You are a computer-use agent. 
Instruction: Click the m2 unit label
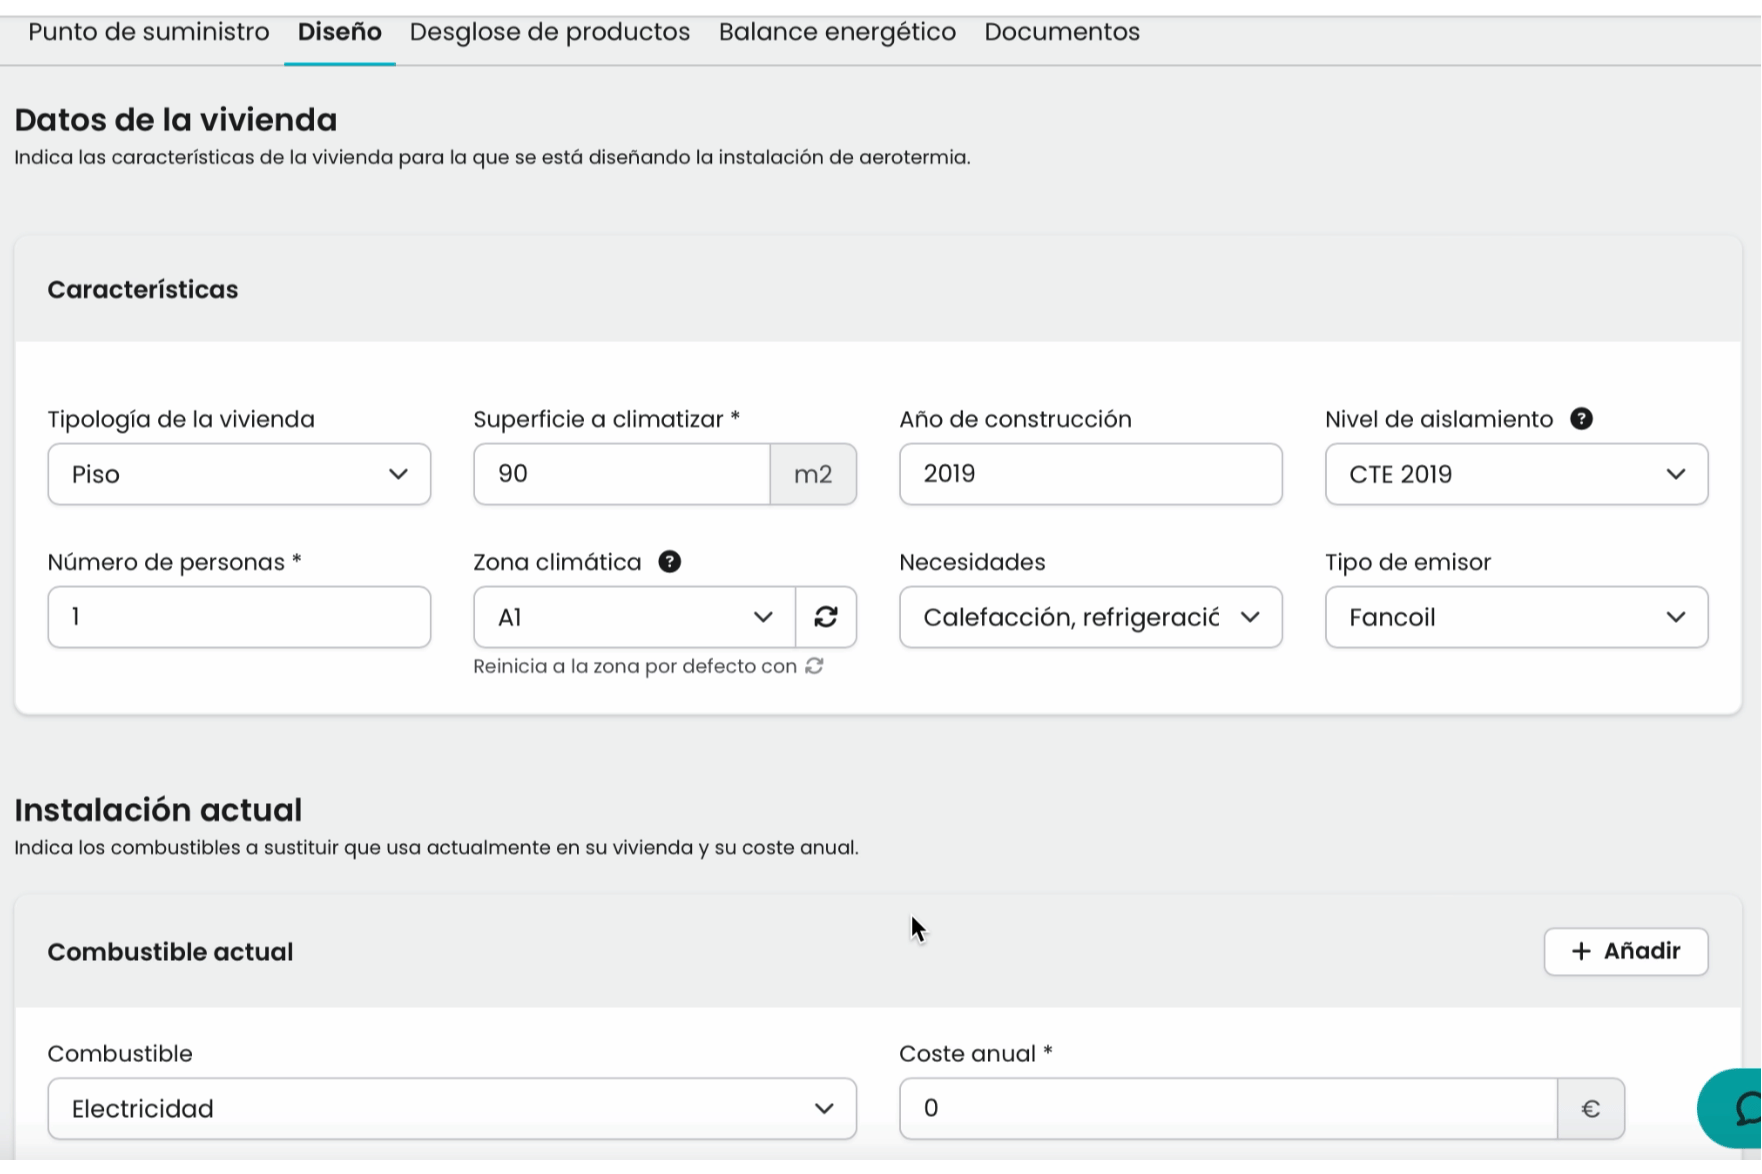coord(813,474)
